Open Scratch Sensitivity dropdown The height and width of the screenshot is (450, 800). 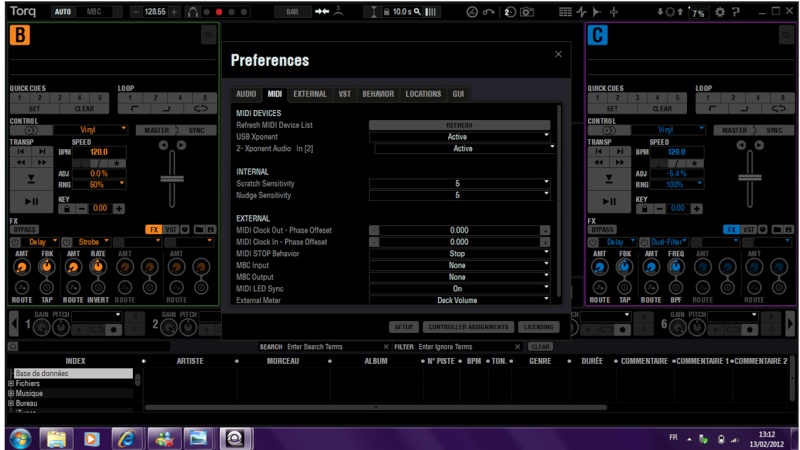point(459,183)
